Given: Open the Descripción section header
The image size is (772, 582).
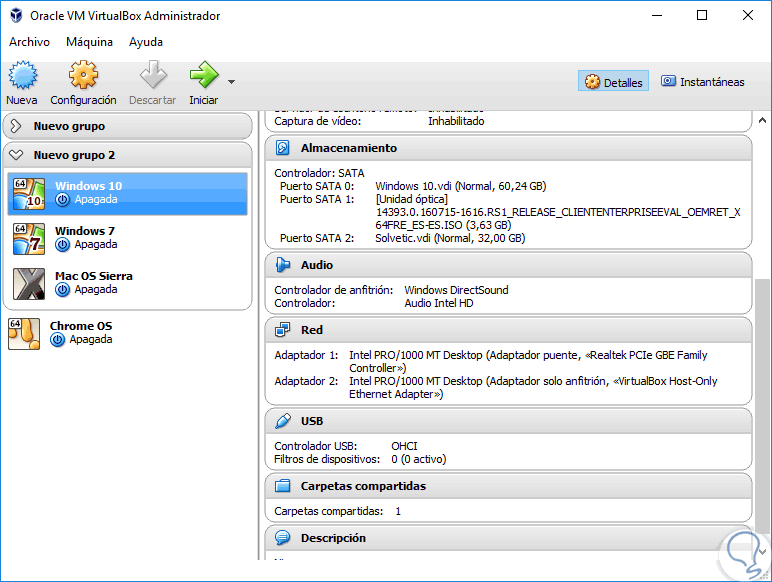Looking at the screenshot, I should point(508,538).
